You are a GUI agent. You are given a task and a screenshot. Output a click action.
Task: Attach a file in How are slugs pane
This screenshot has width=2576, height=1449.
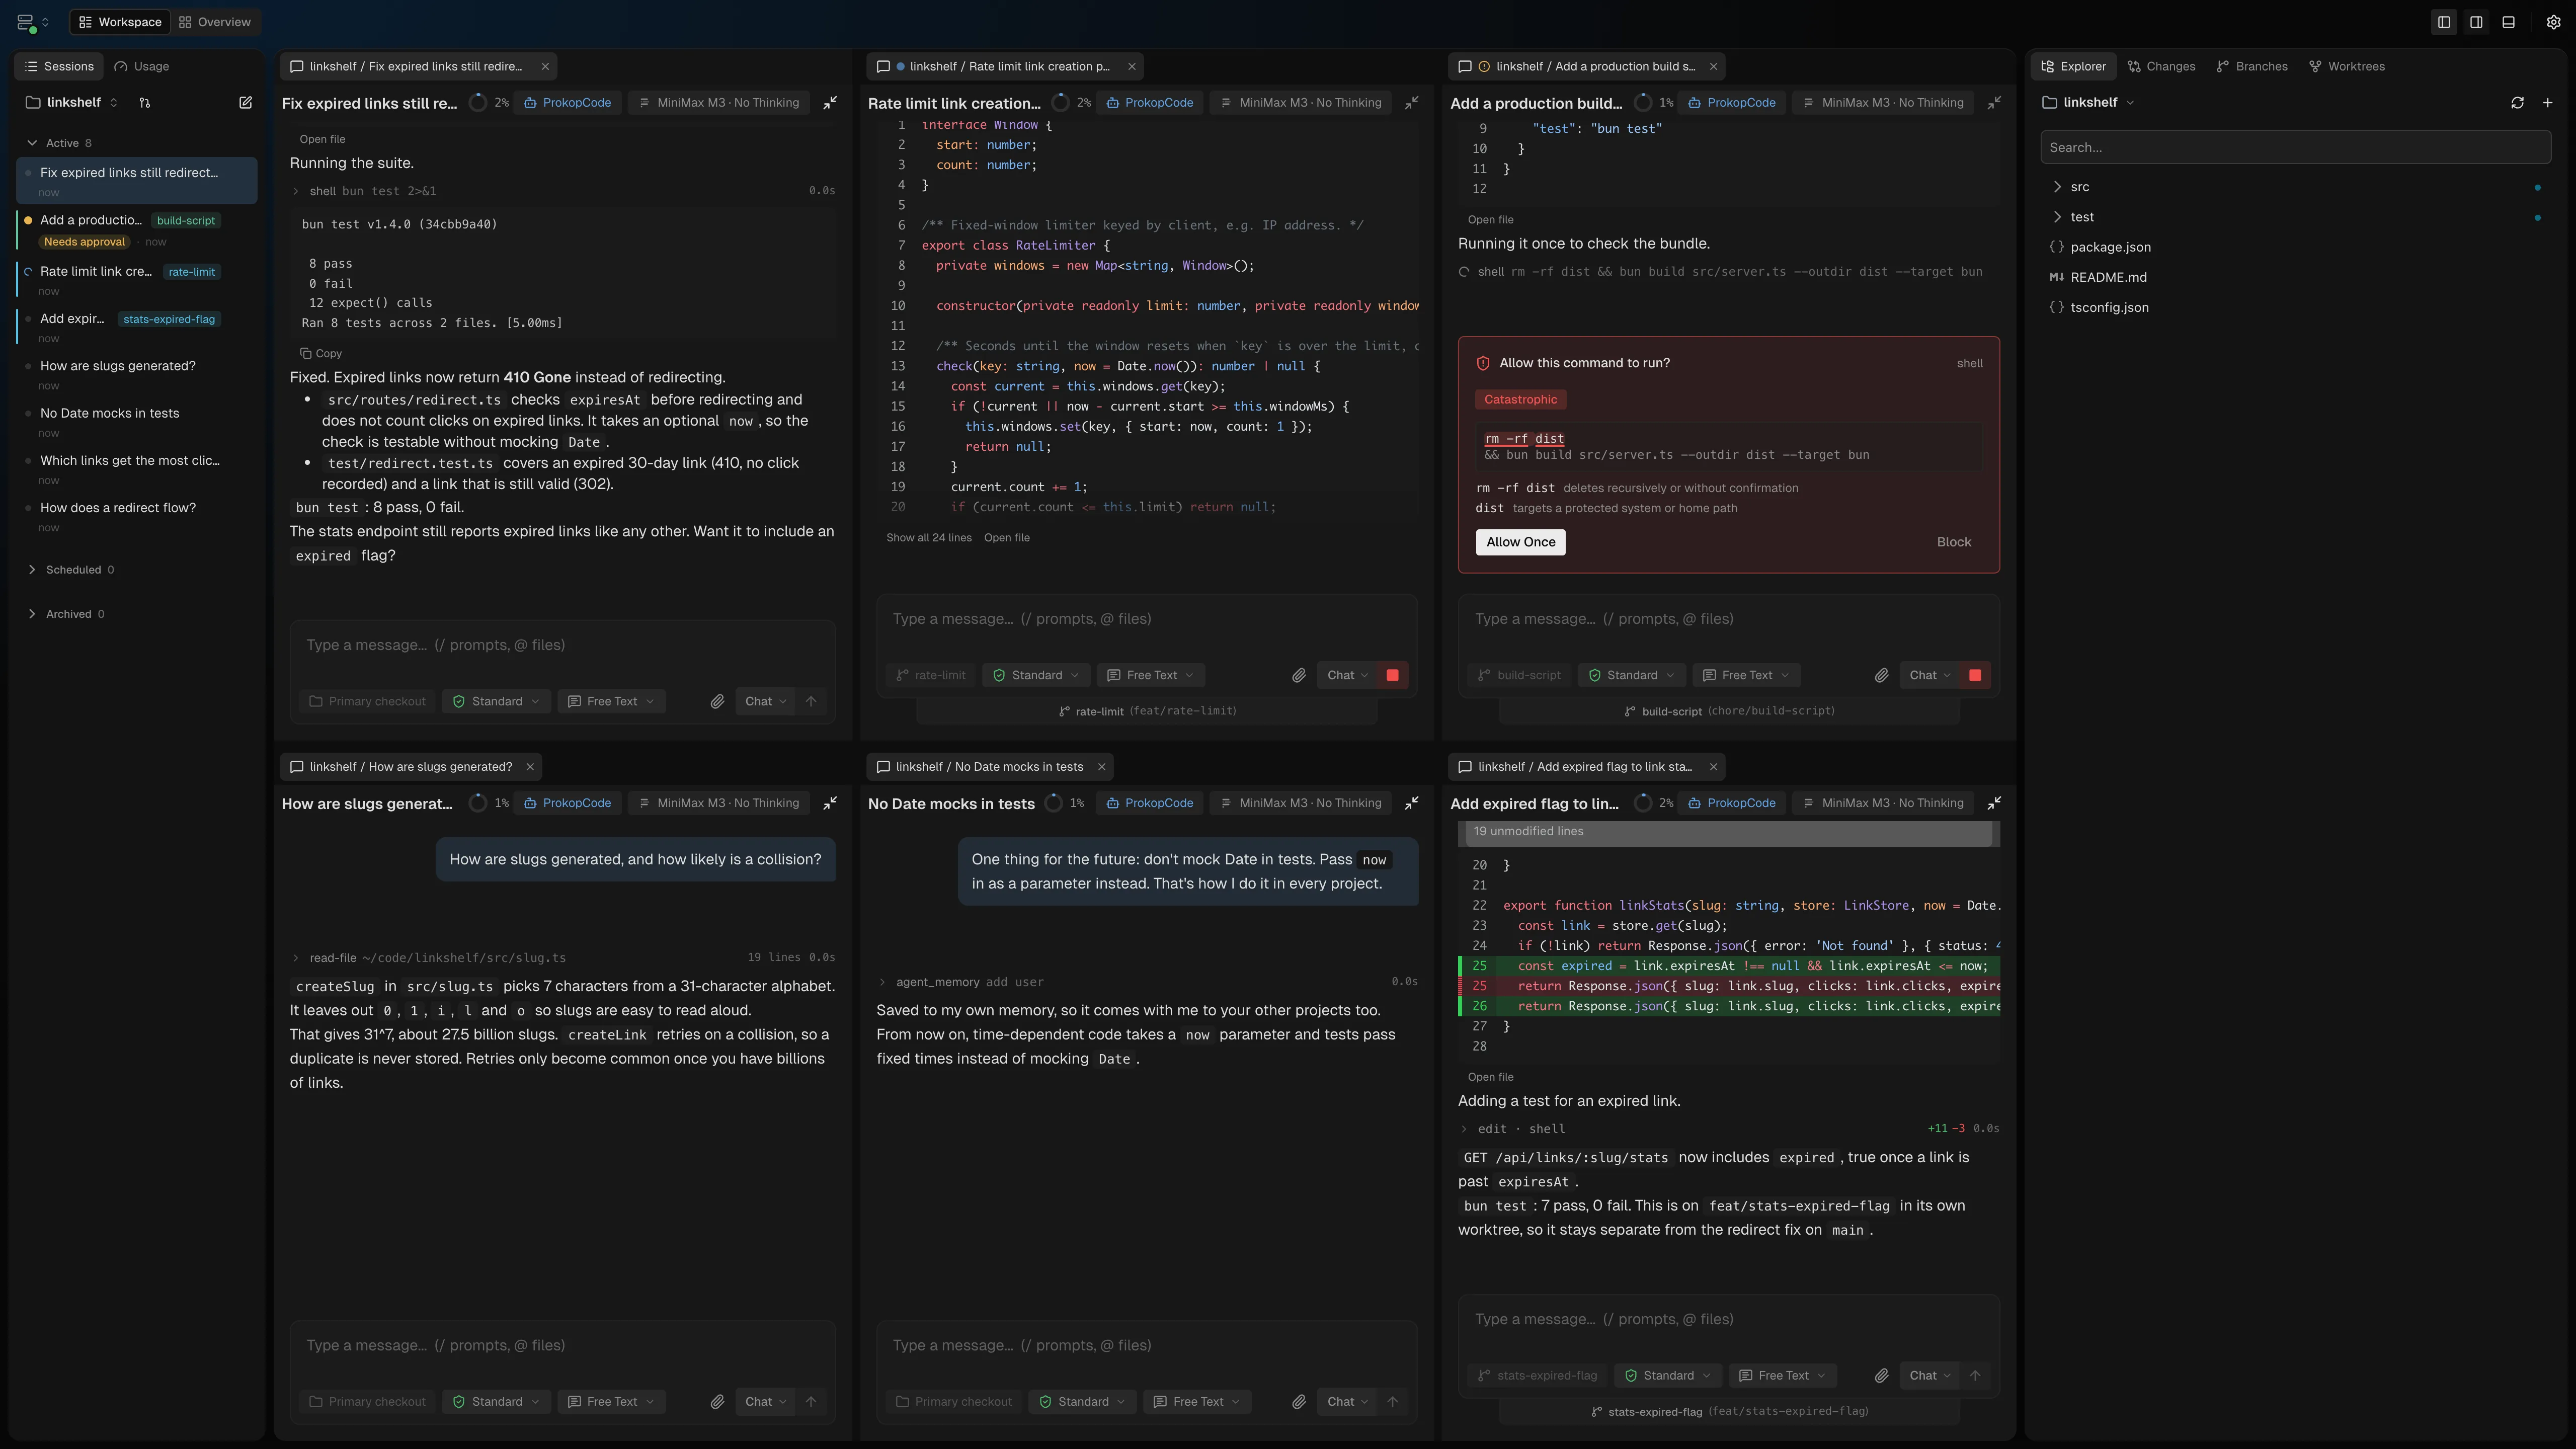point(717,1401)
